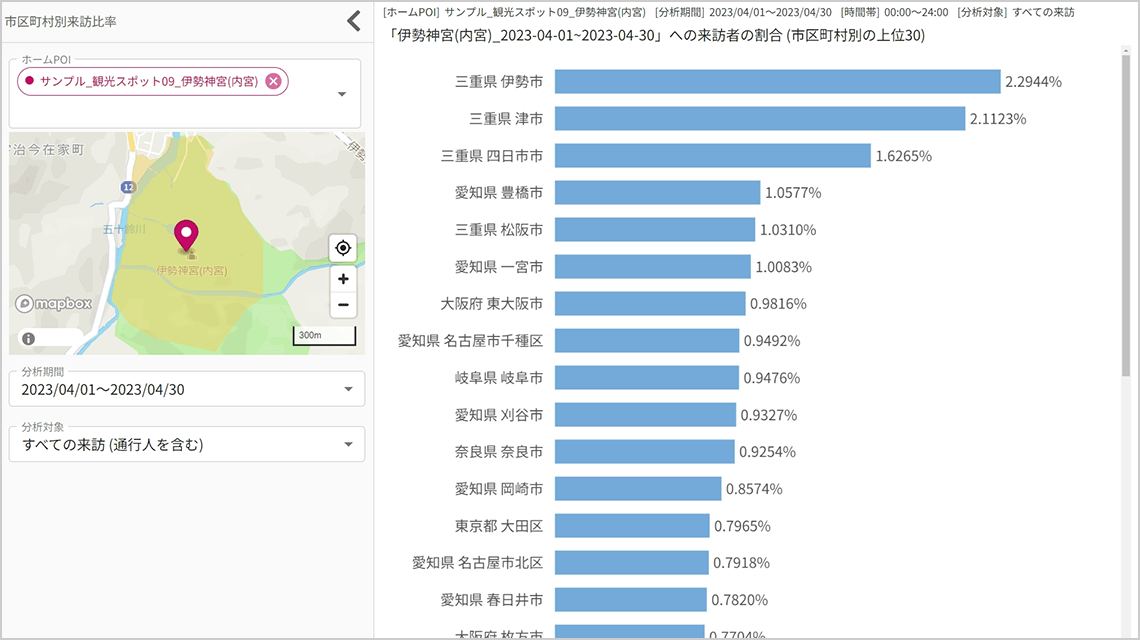
Task: Click the 伊勢神宮(内宮) map label
Action: click(x=190, y=270)
